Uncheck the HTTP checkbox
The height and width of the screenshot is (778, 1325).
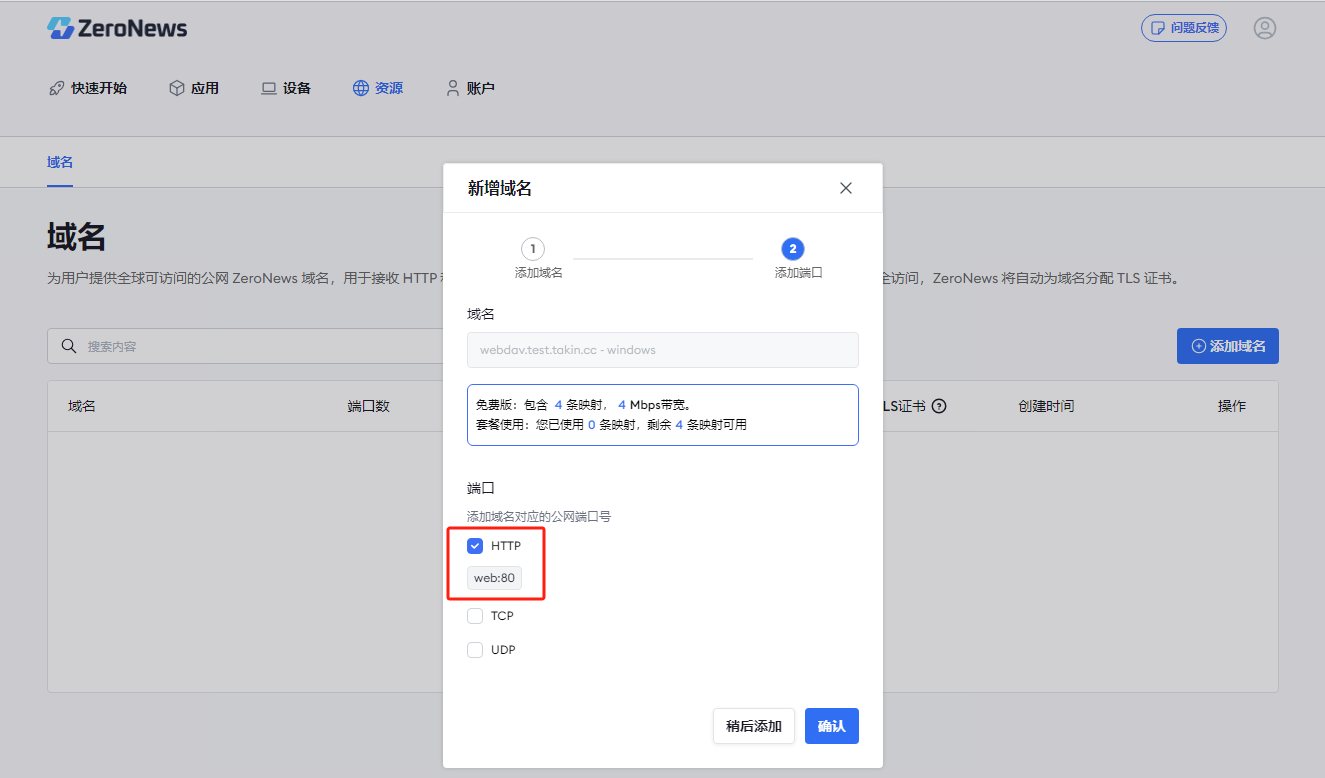click(475, 546)
